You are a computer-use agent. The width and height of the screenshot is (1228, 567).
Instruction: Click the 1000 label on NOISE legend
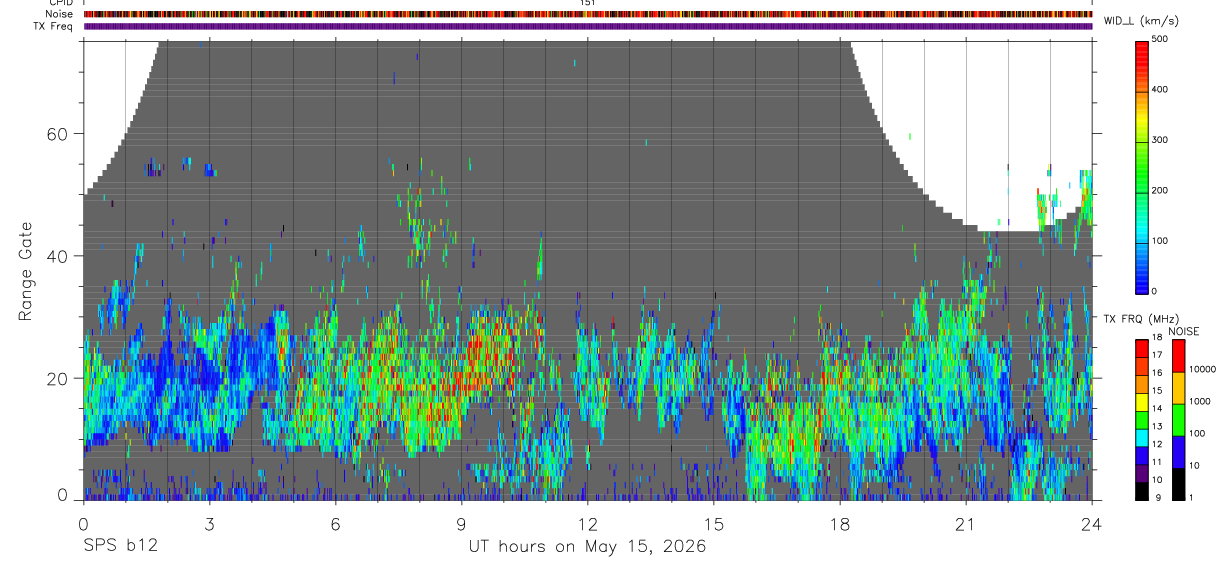click(x=1199, y=401)
